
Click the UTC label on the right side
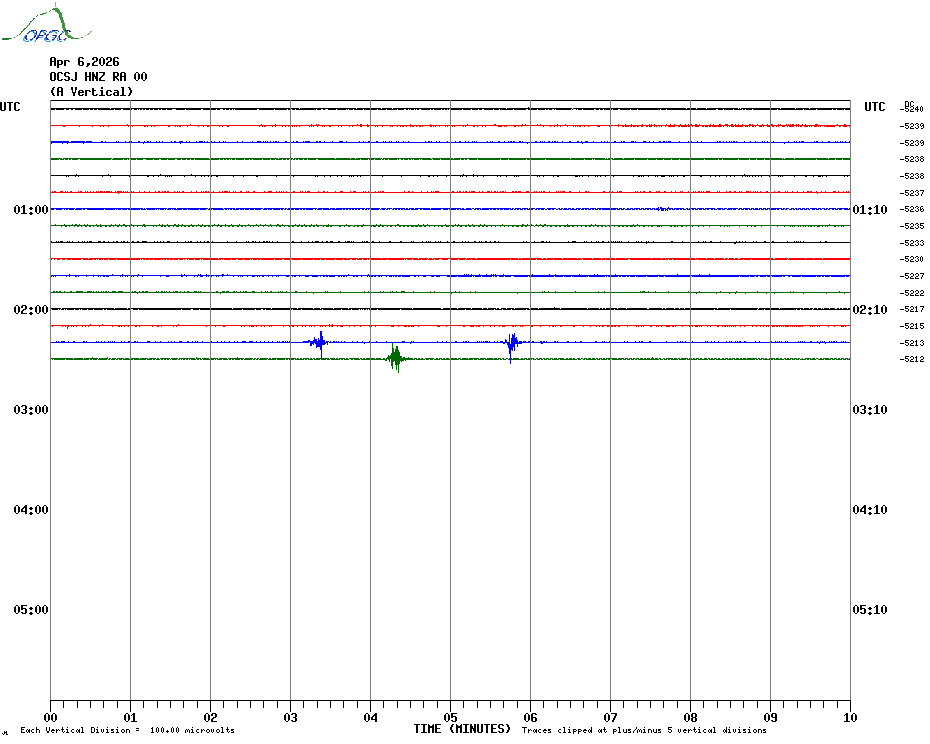[874, 107]
